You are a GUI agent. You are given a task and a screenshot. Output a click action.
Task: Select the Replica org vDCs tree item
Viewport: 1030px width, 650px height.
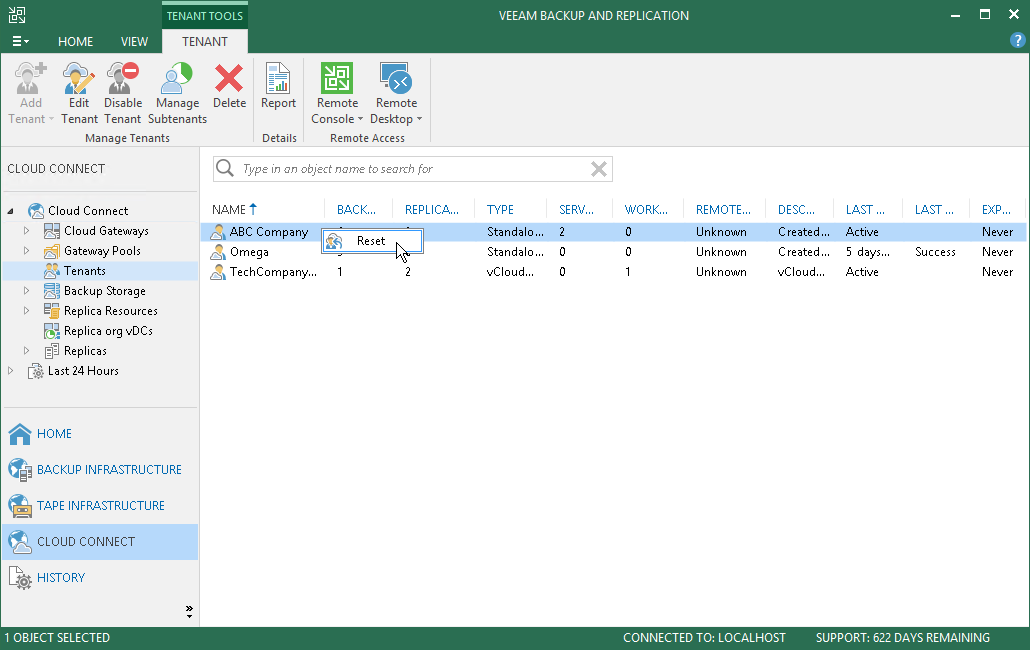tap(108, 331)
